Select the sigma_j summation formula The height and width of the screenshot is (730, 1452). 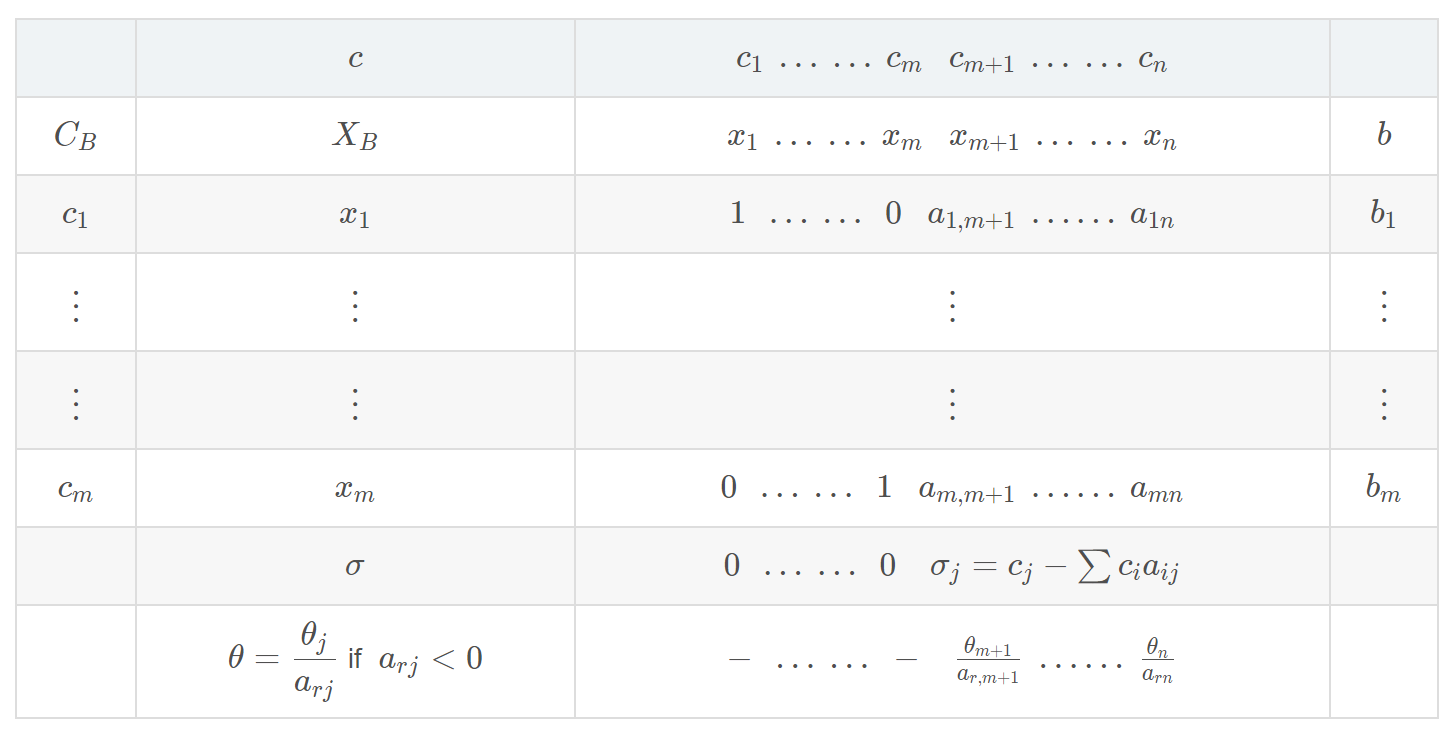(1055, 567)
